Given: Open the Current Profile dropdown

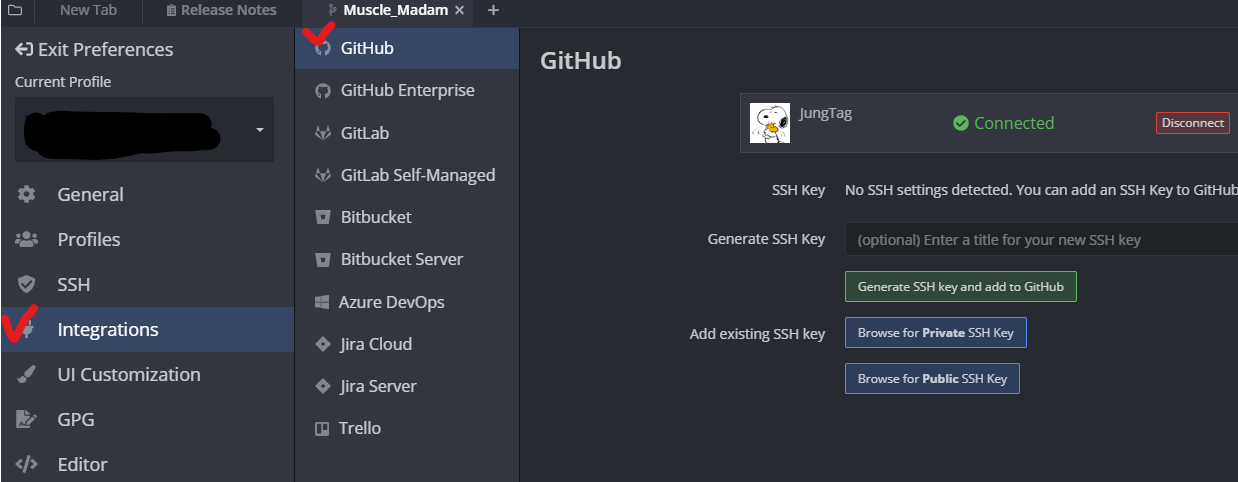Looking at the screenshot, I should coord(144,129).
